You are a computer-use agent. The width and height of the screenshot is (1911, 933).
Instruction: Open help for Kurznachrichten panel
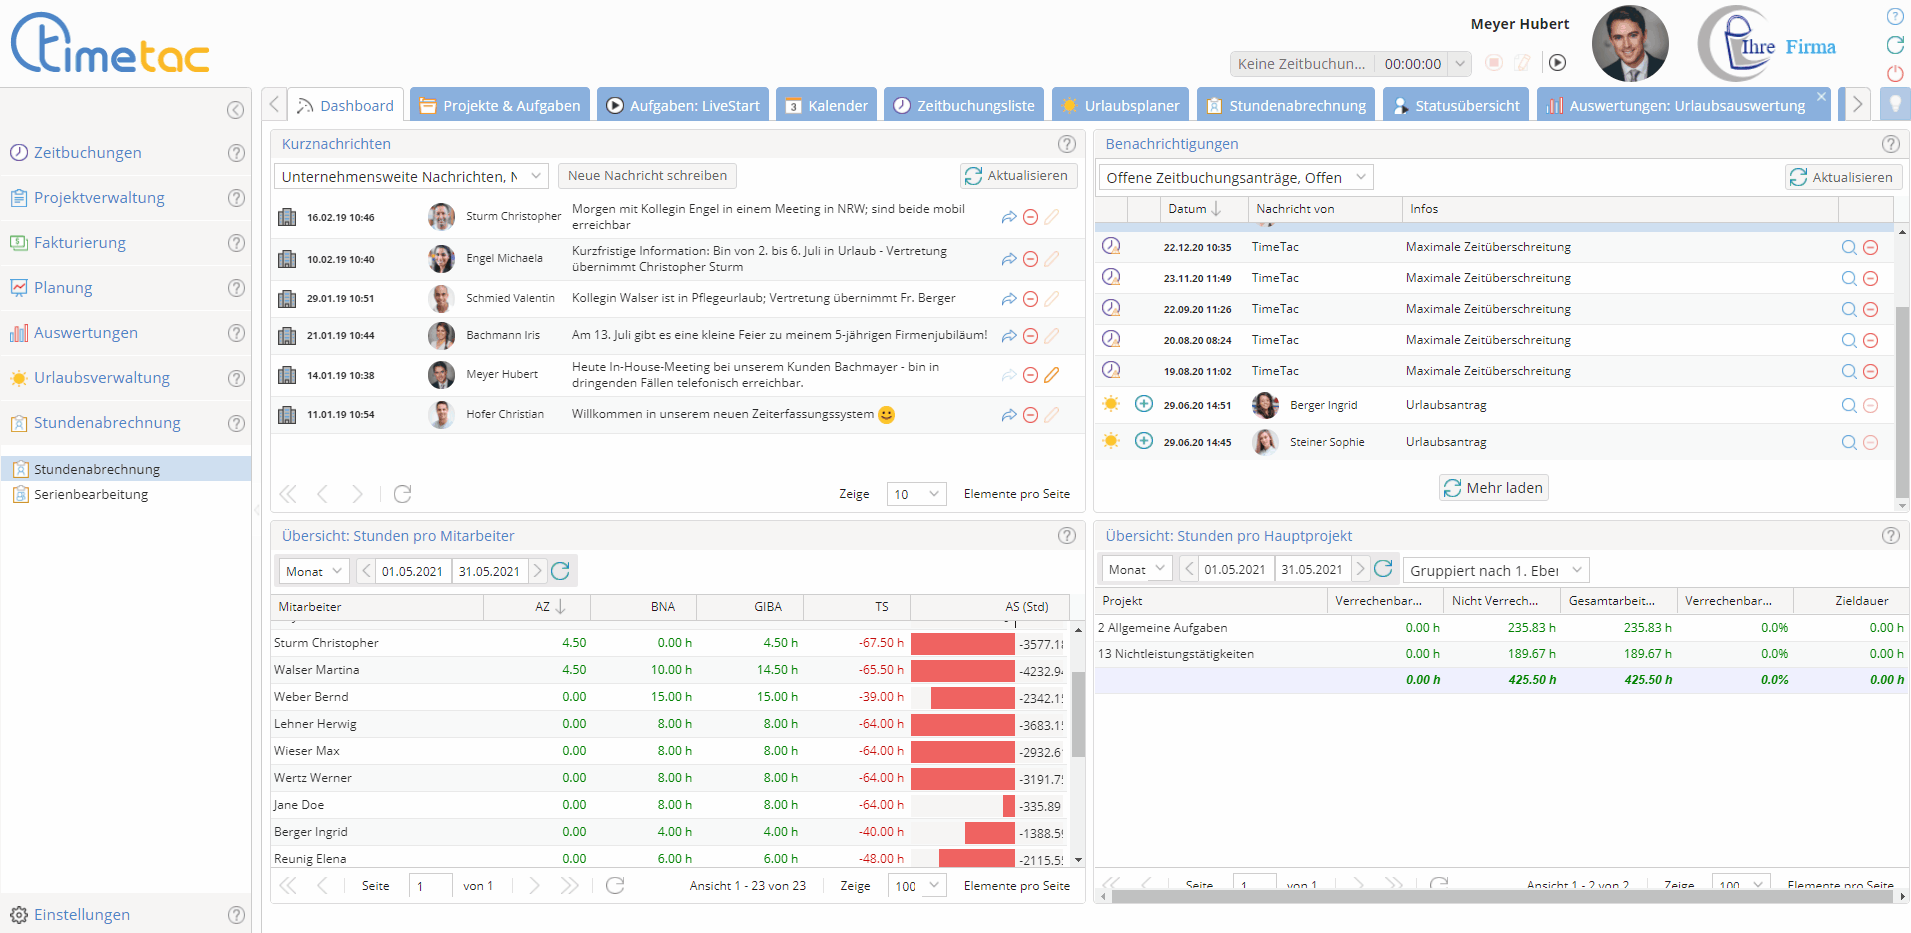pos(1066,144)
